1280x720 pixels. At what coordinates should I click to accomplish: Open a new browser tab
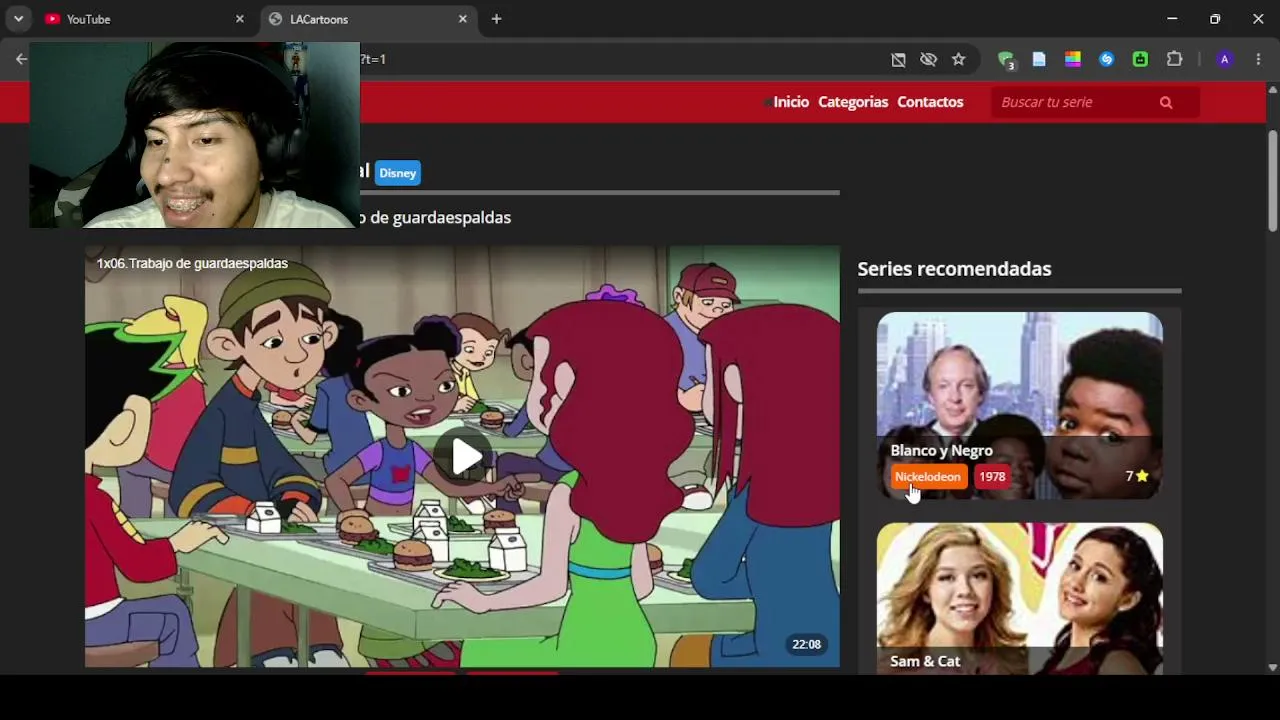pyautogui.click(x=496, y=19)
